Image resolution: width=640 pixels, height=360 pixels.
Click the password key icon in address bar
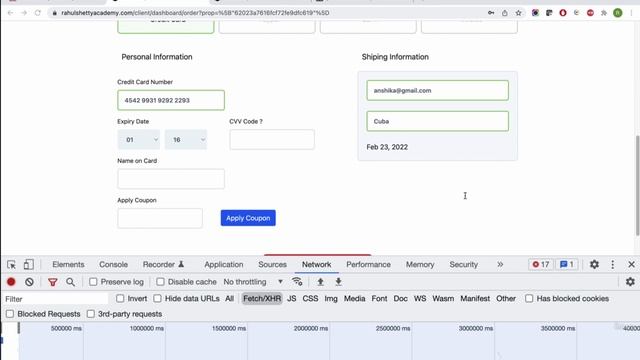tap(491, 13)
